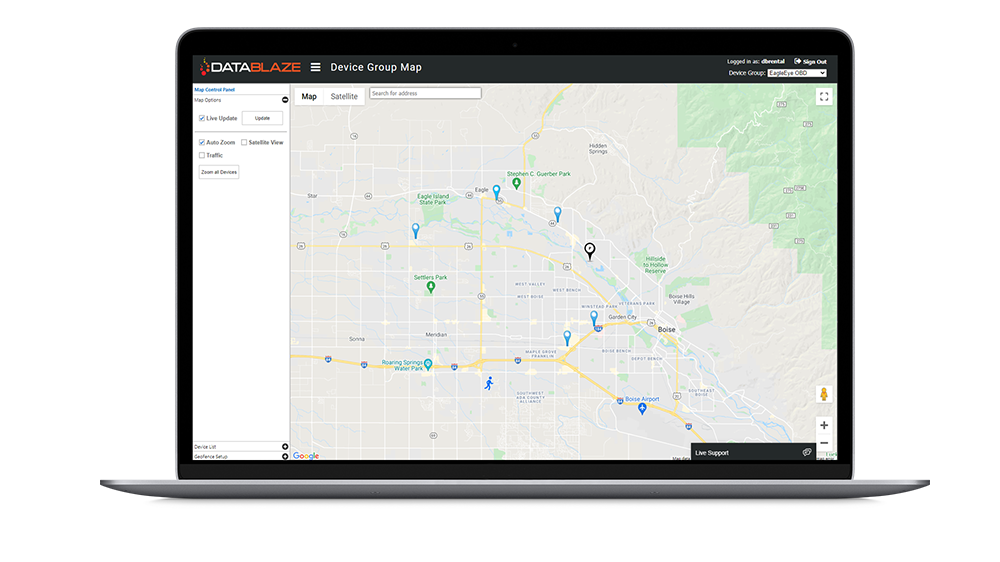The width and height of the screenshot is (1000, 562).
Task: Uncheck the Auto Zoom option
Action: coord(202,143)
